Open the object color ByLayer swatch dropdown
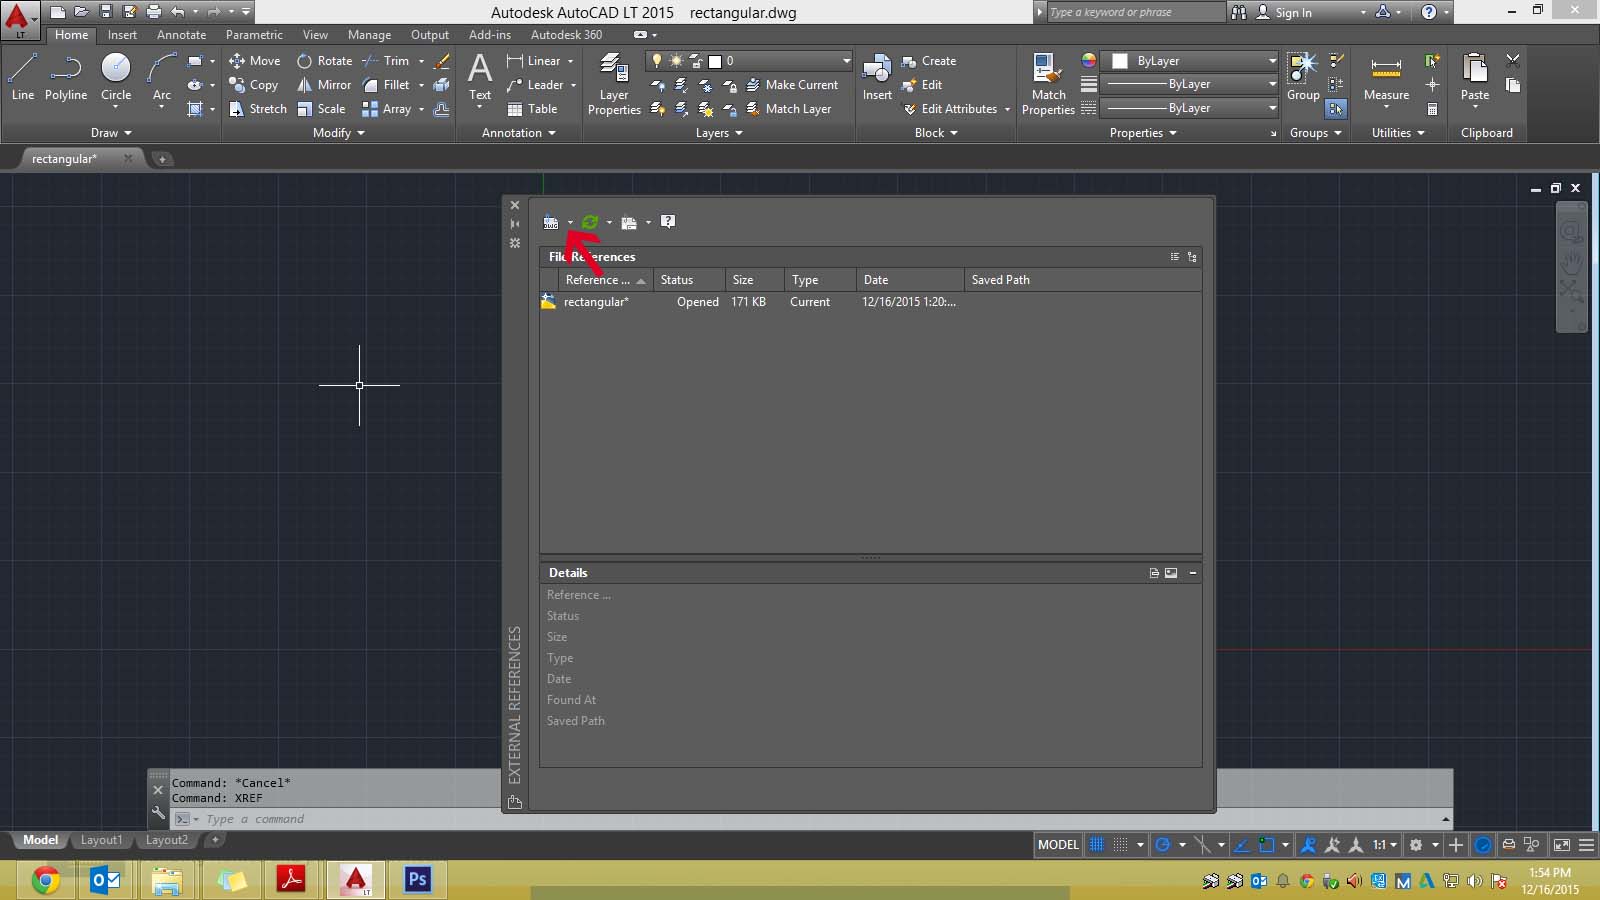The height and width of the screenshot is (900, 1600). (x=1189, y=61)
